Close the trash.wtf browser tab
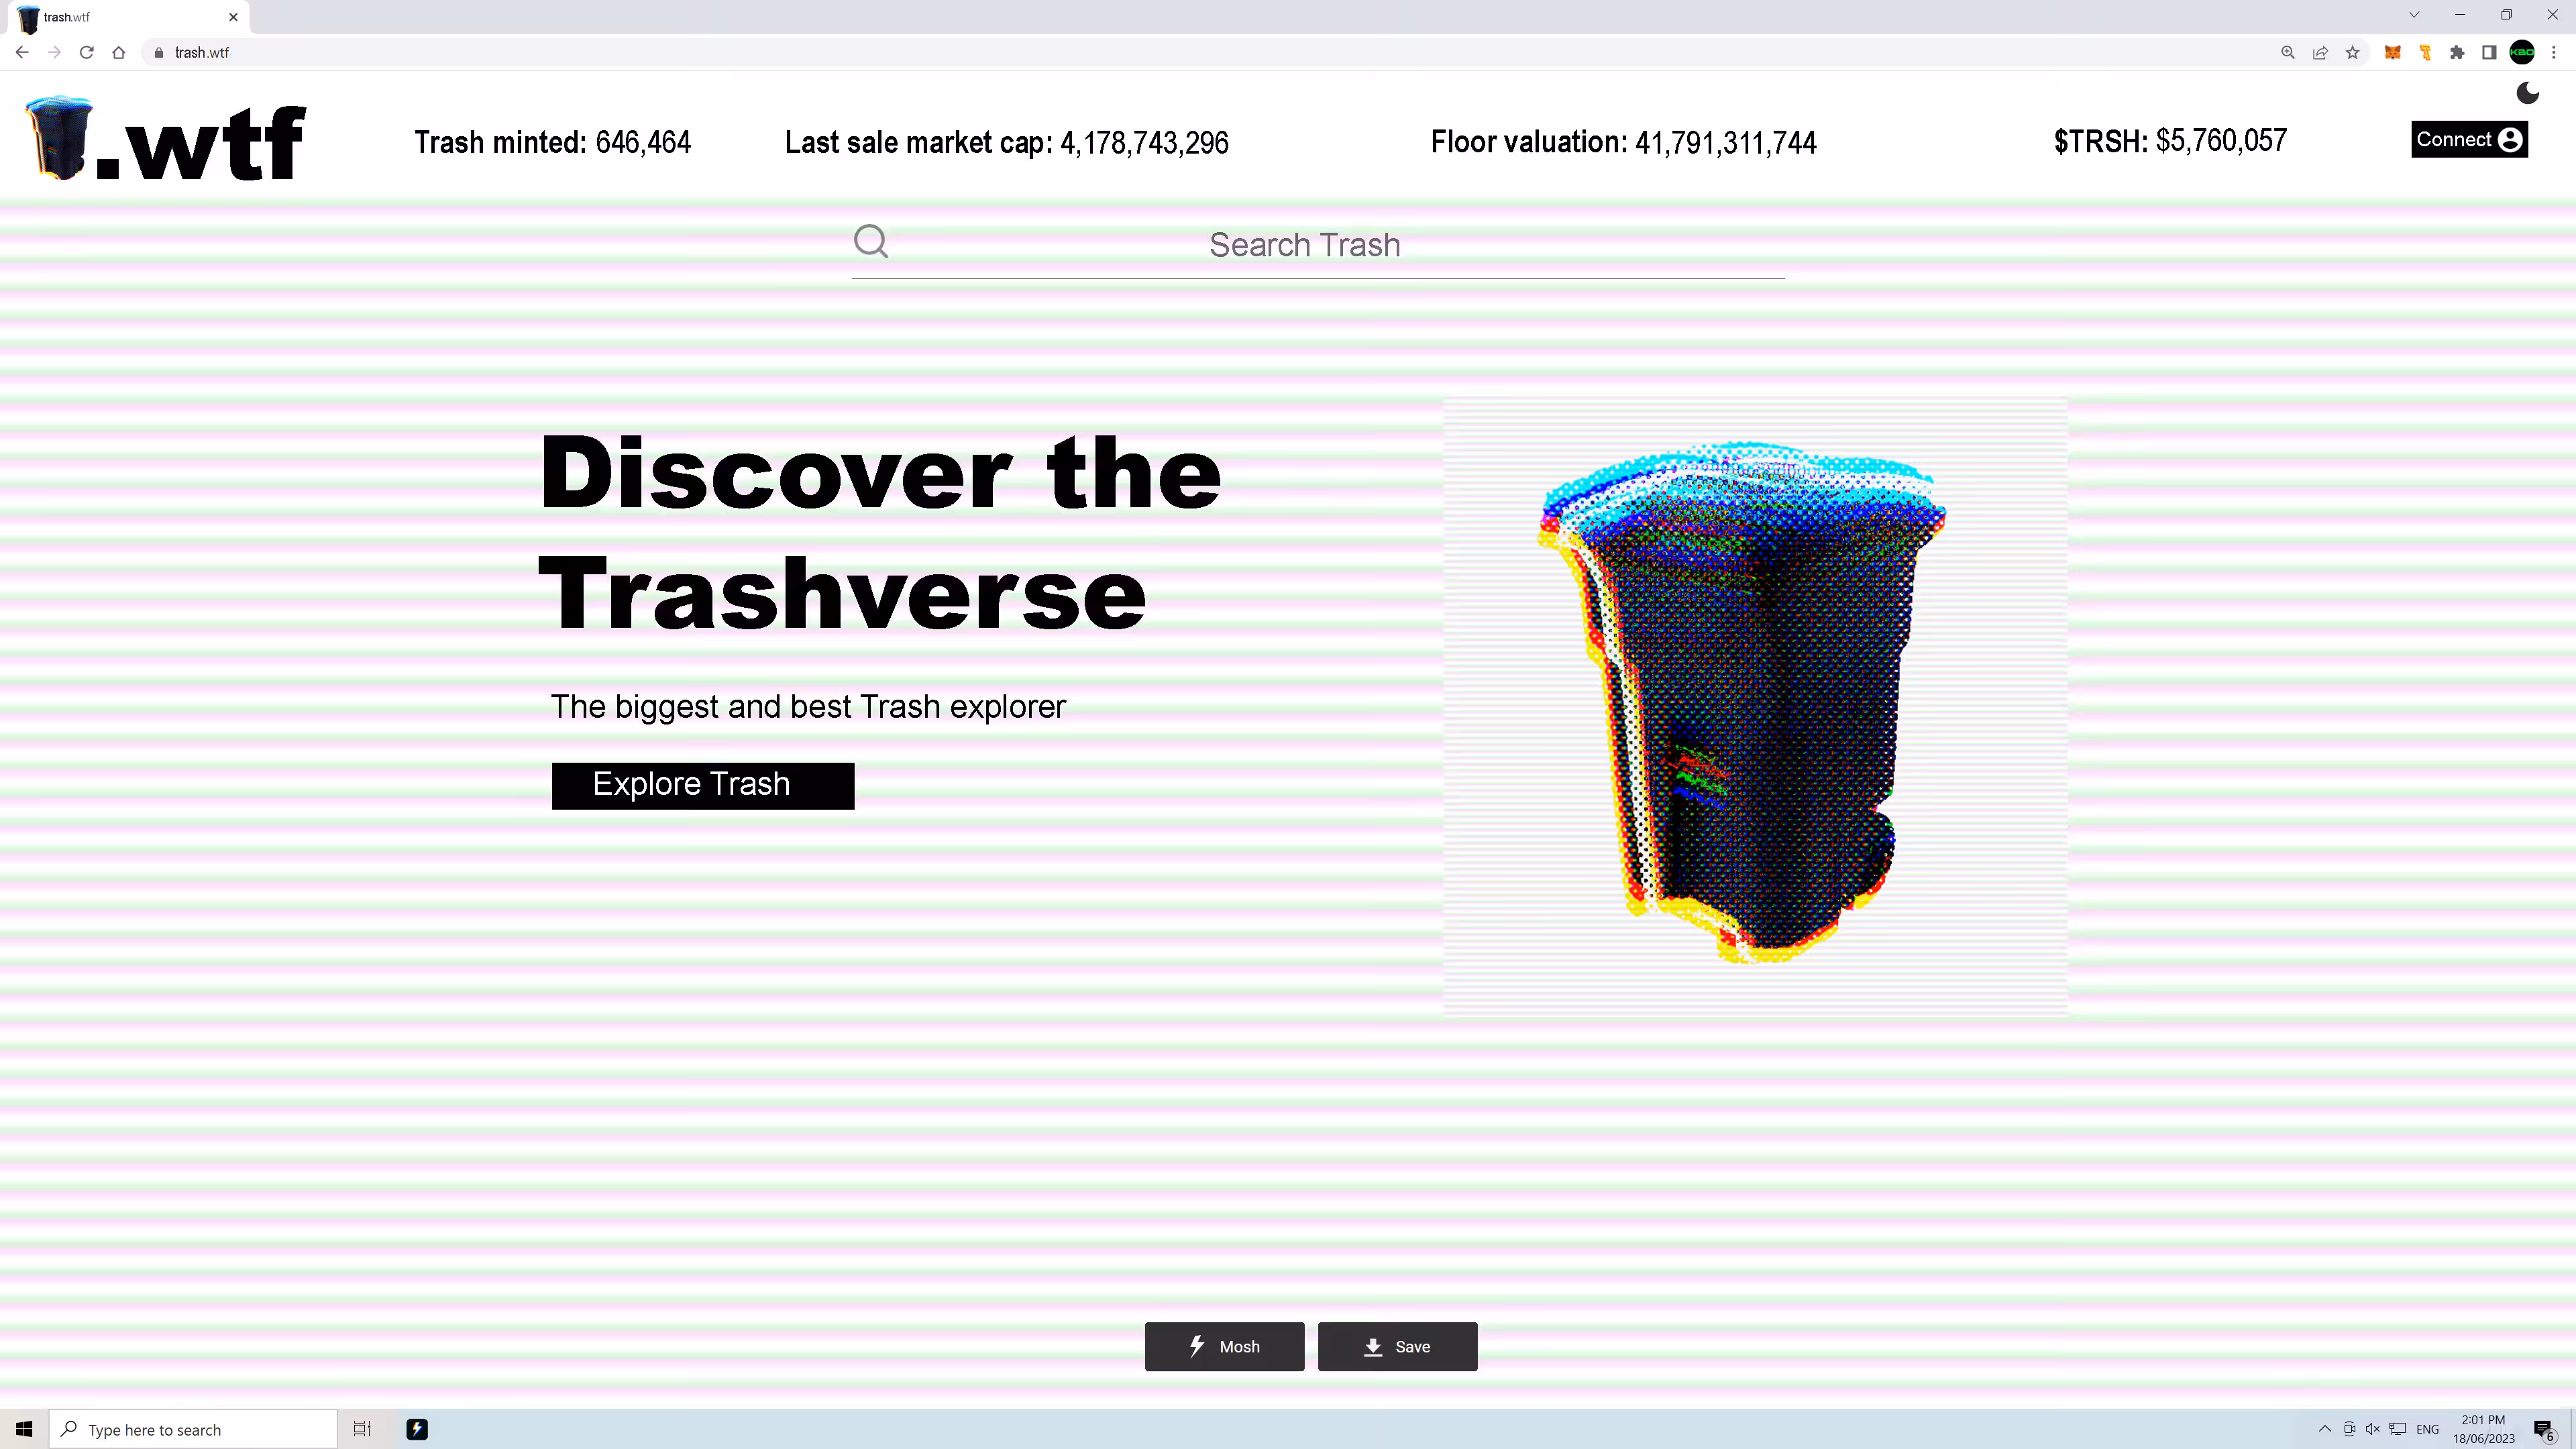This screenshot has width=2576, height=1449. point(233,17)
